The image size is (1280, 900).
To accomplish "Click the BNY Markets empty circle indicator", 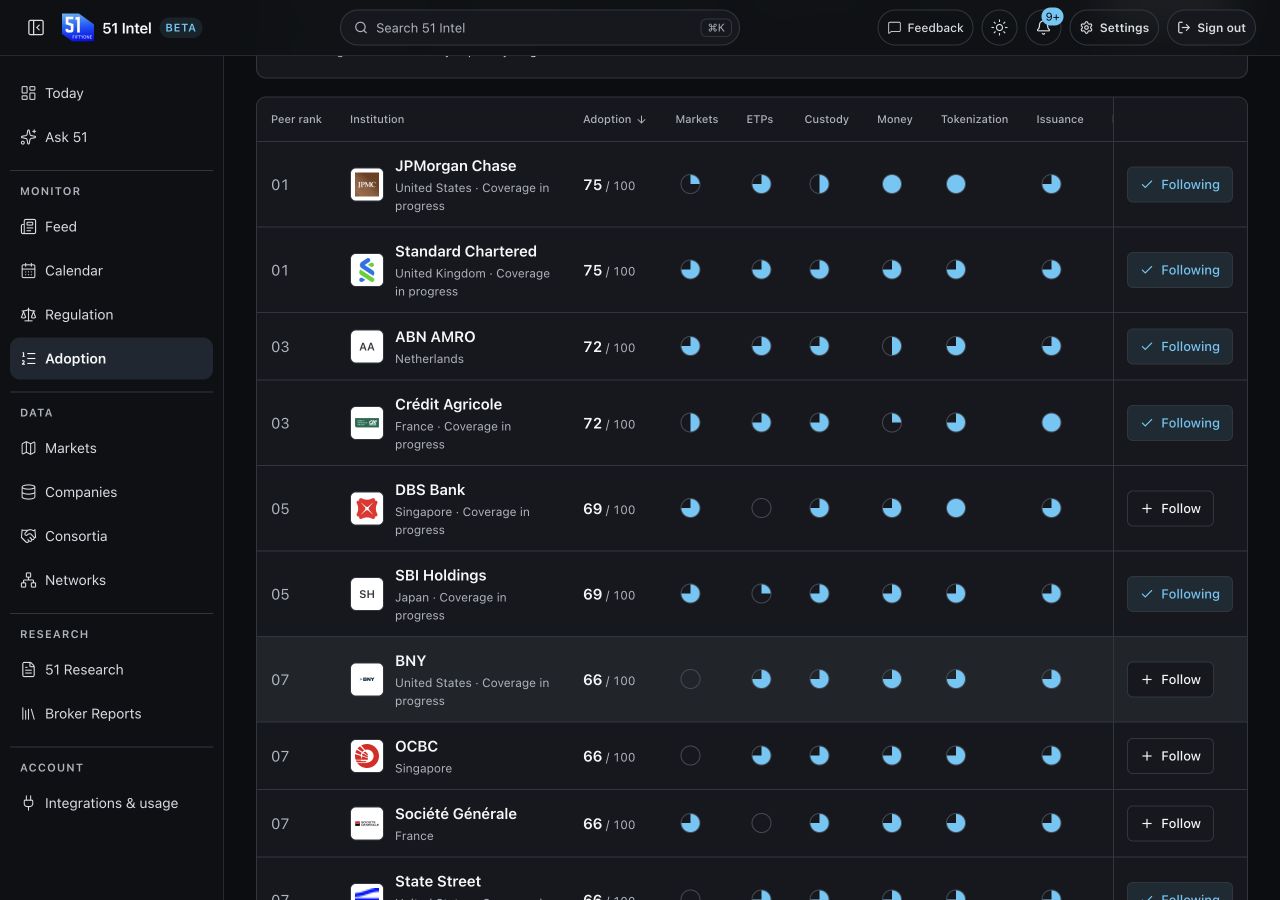I will point(690,679).
